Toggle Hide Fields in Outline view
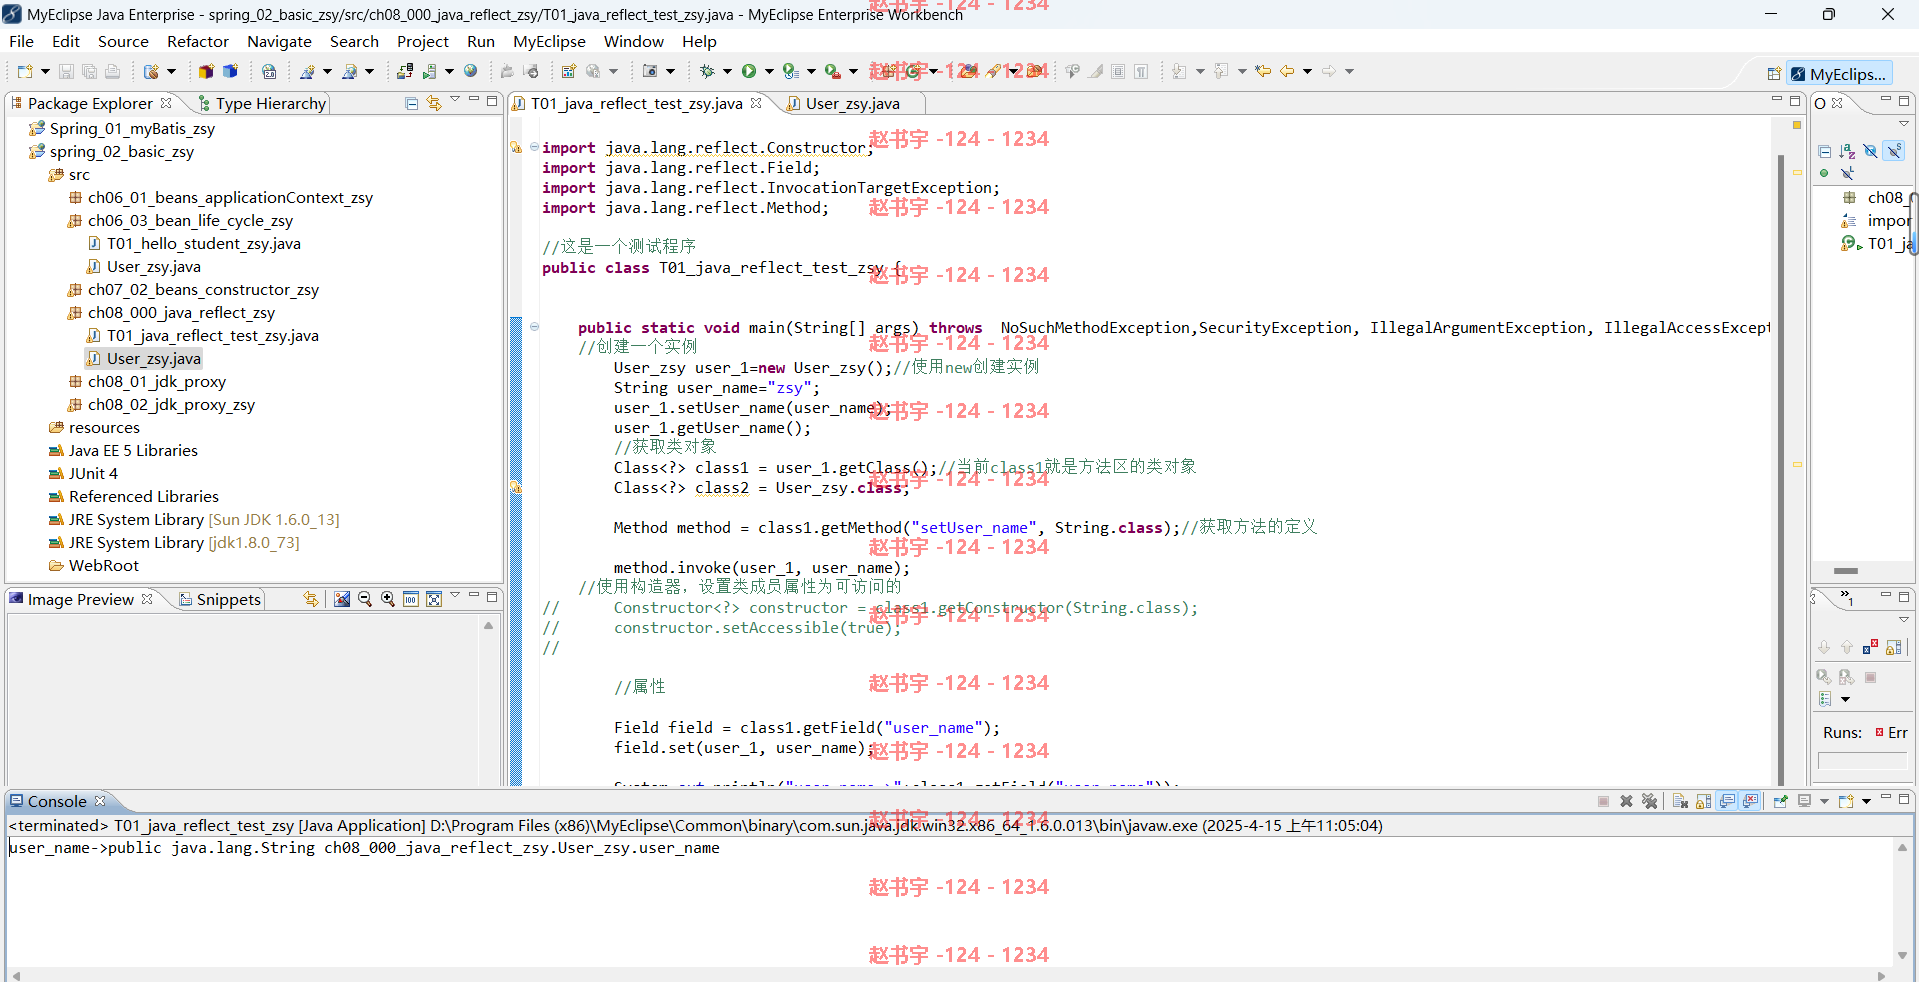Screen dimensions: 1919x982 pos(1870,151)
